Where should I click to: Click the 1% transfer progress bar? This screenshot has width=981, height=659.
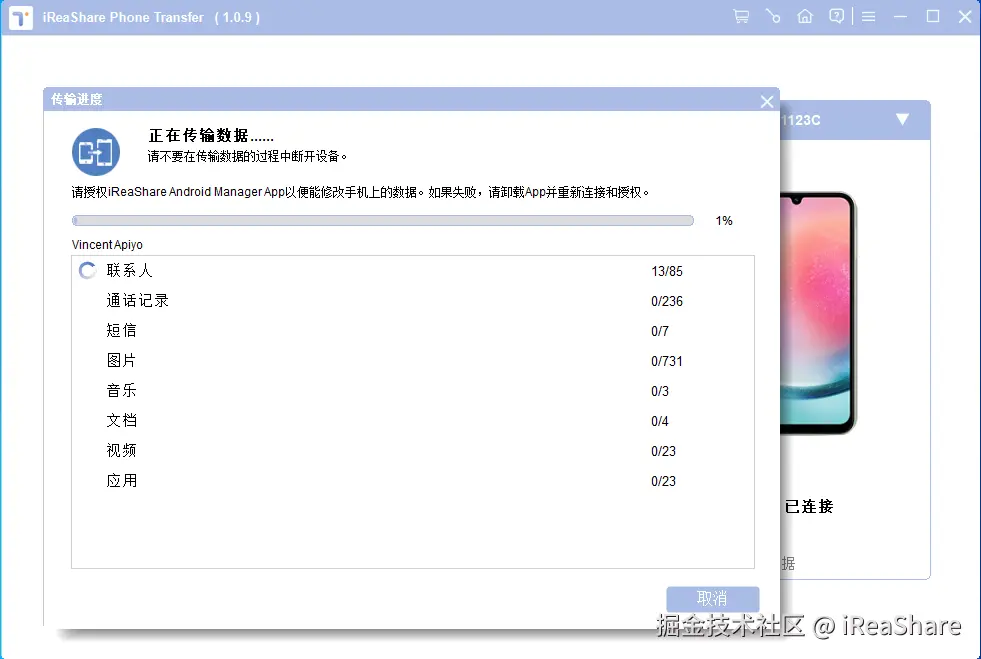click(382, 220)
